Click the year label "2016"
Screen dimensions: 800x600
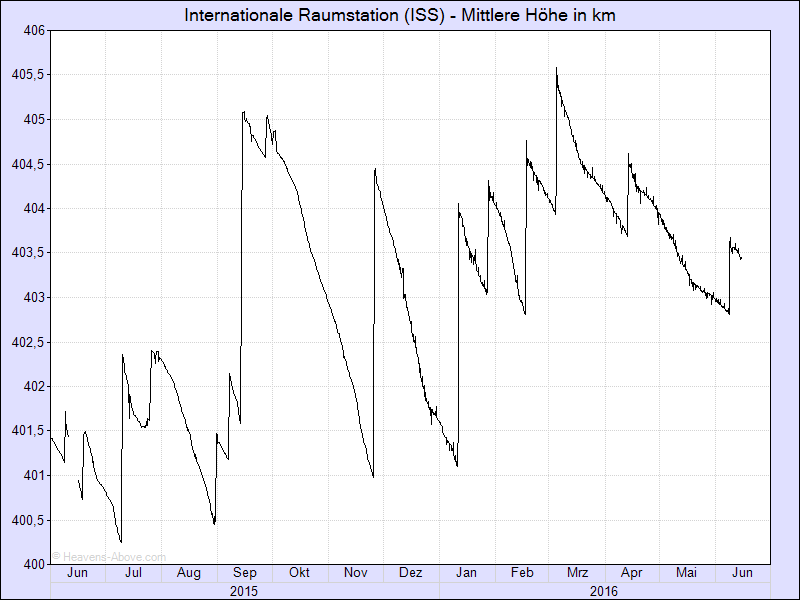pos(604,591)
